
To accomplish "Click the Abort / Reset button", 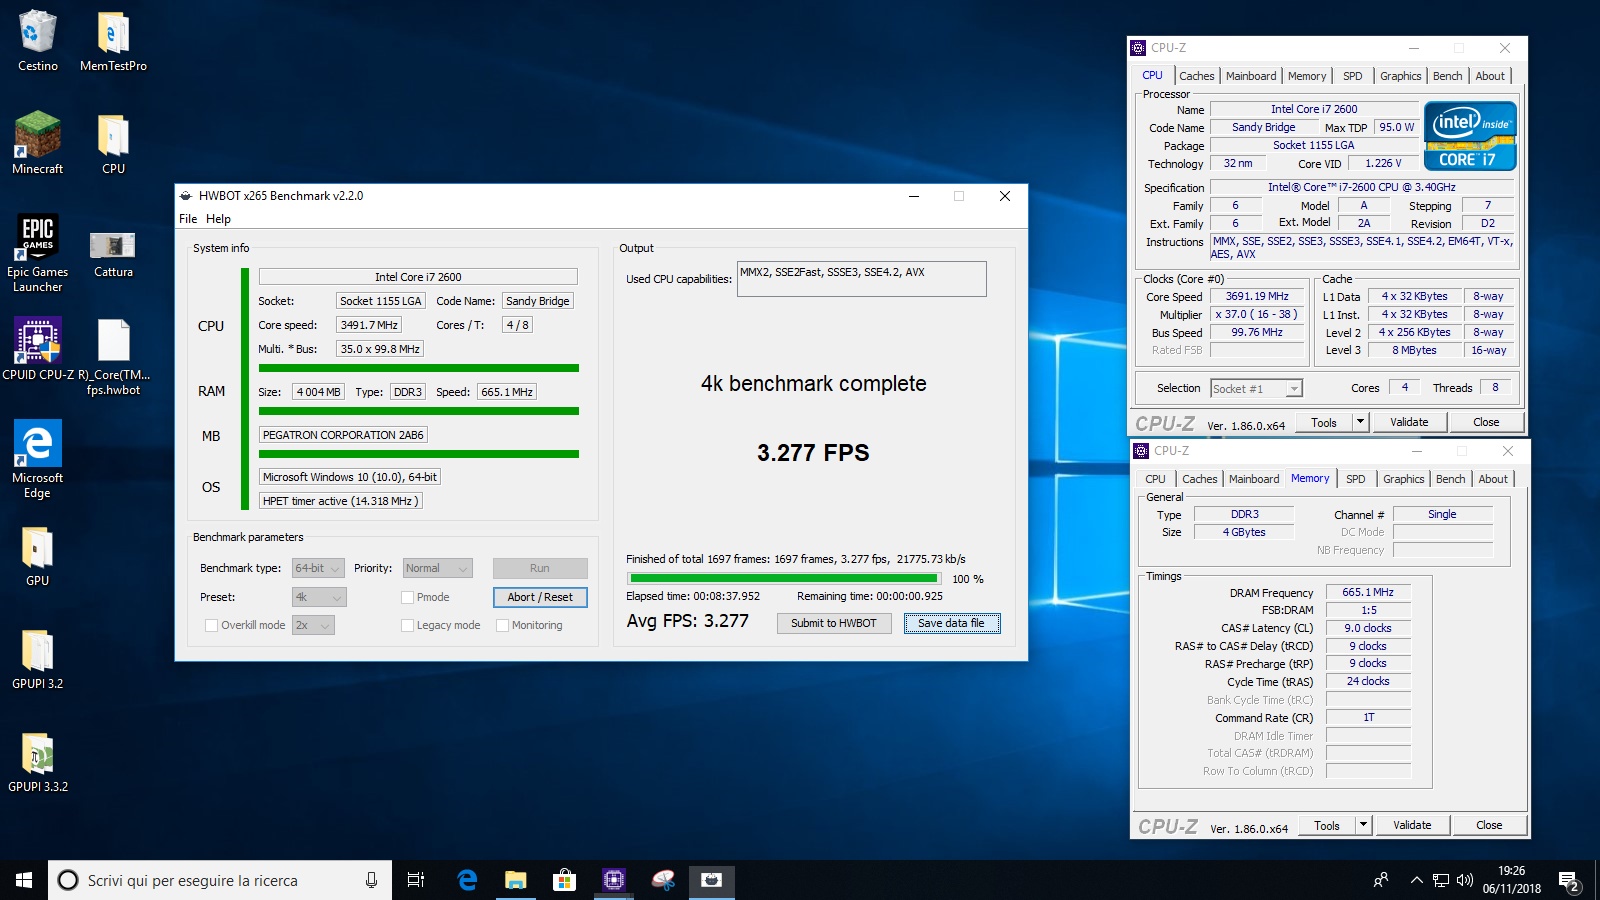I will click(540, 597).
